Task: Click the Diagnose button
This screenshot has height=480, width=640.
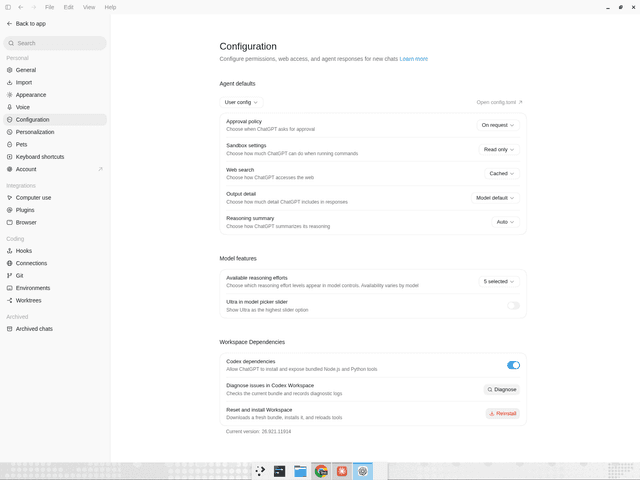Action: pos(502,390)
